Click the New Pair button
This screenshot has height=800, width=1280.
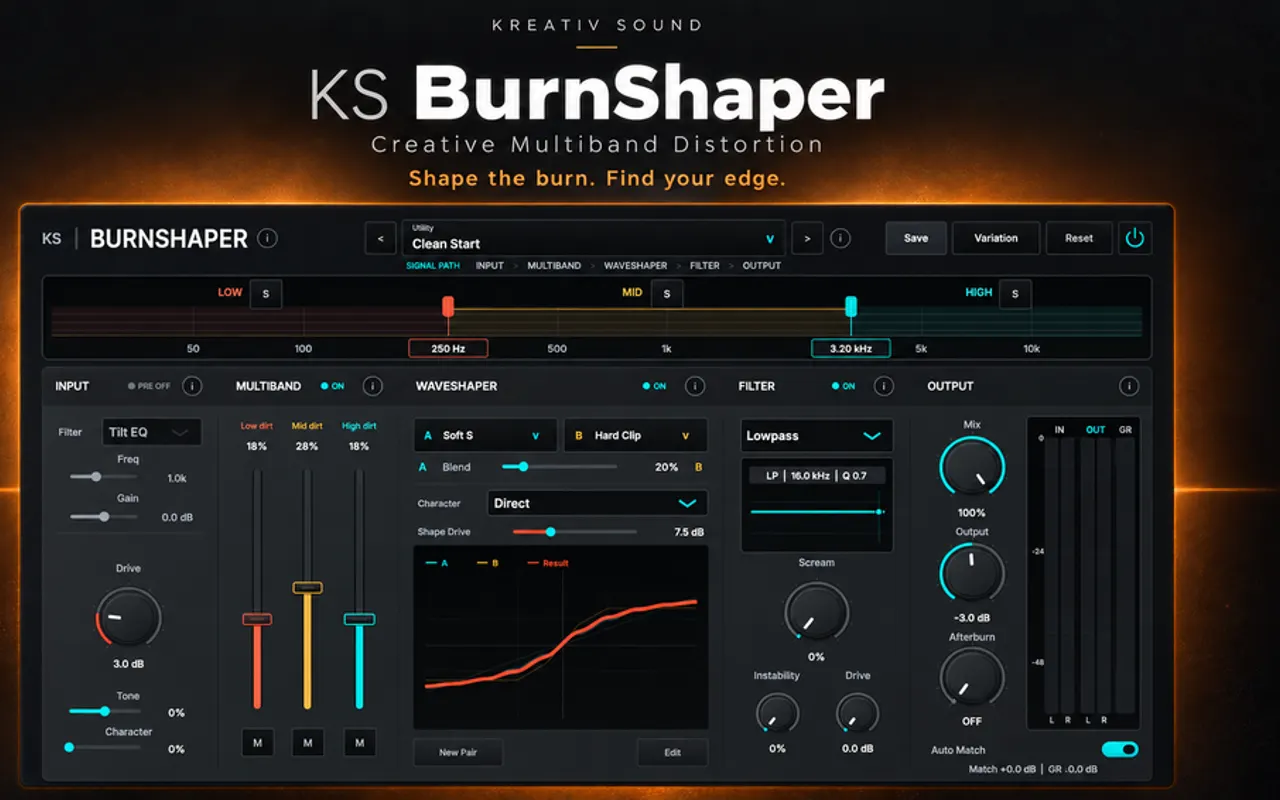458,752
